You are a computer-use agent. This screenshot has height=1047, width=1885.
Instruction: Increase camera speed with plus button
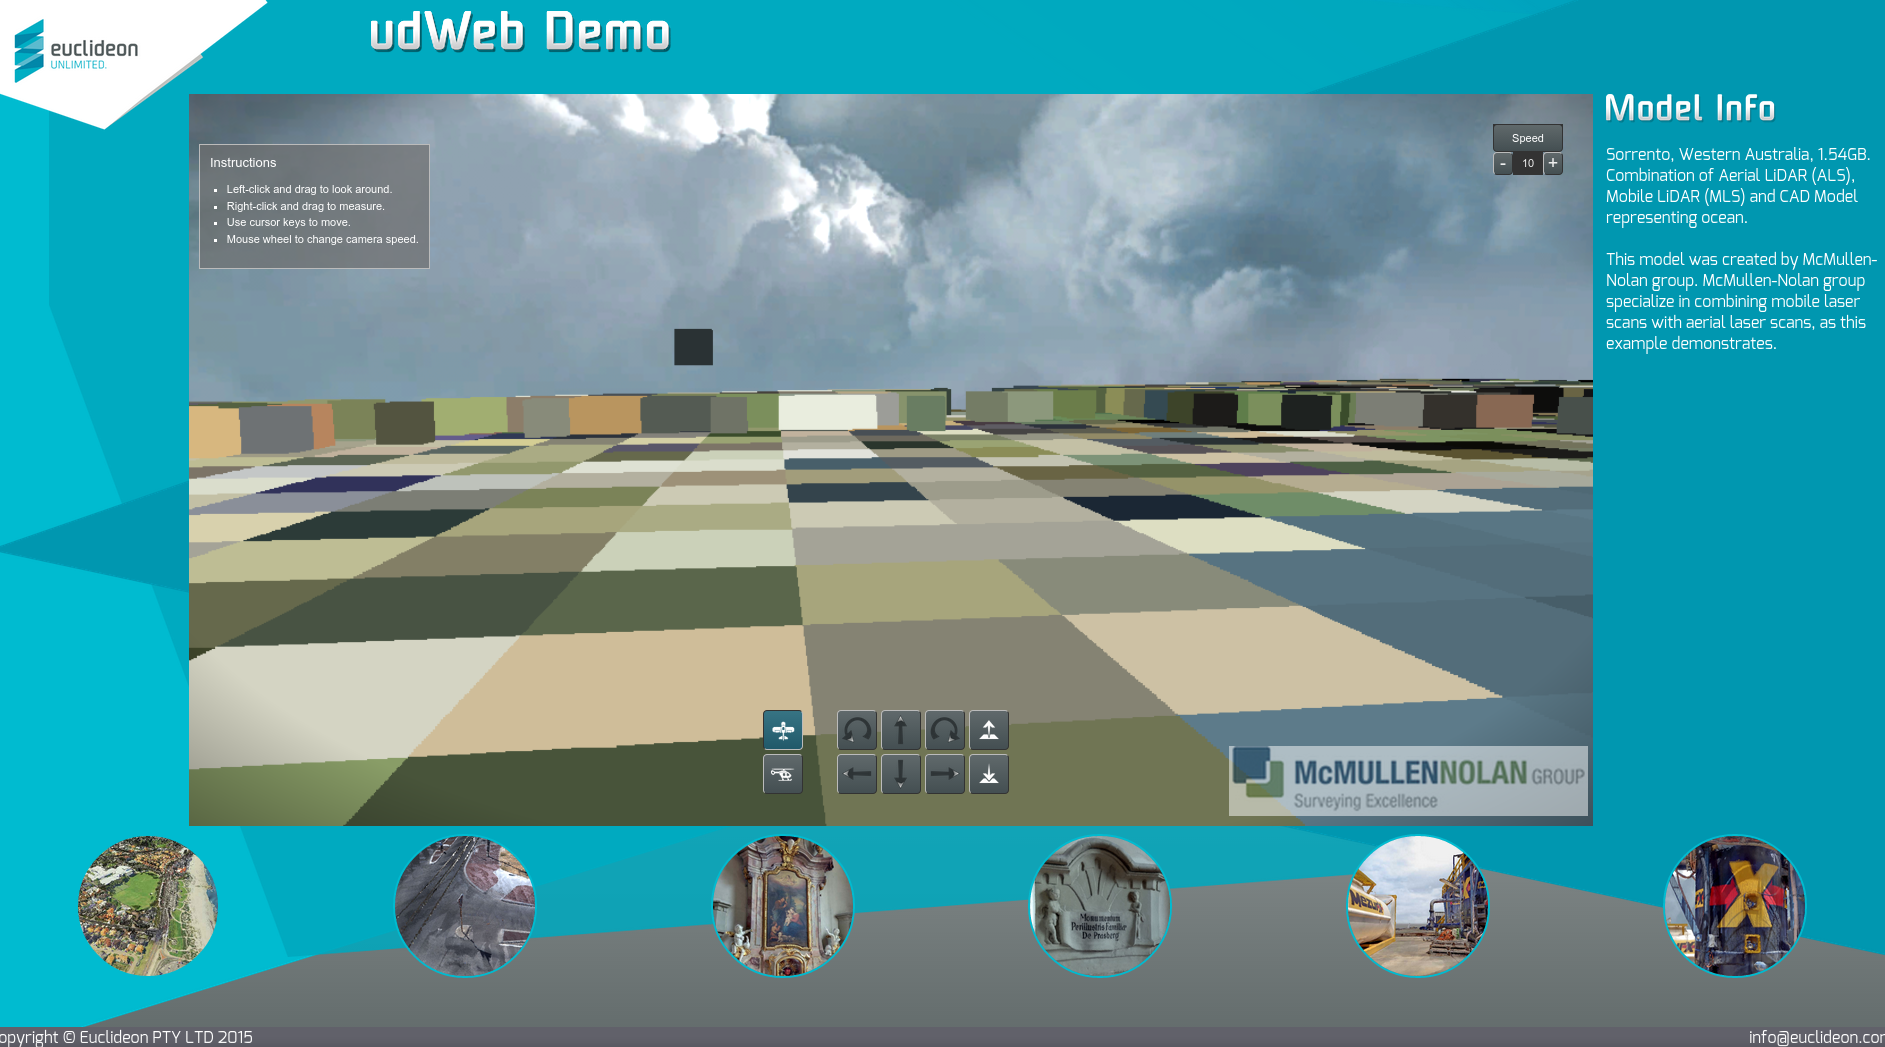click(1553, 163)
